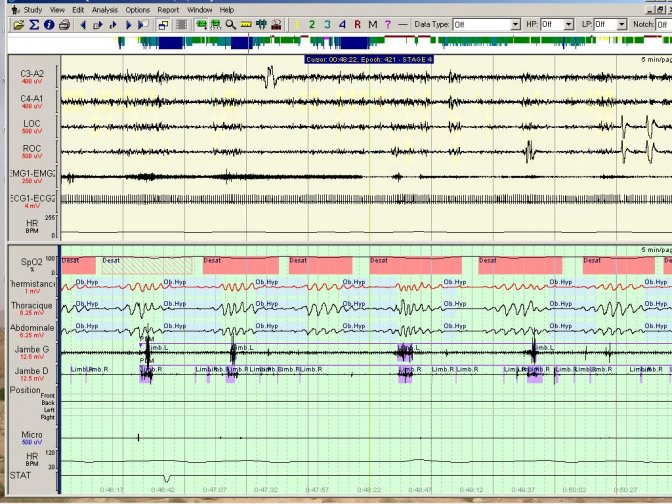This screenshot has height=504, width=672.
Task: Score the epoch as REM with R
Action: point(357,25)
